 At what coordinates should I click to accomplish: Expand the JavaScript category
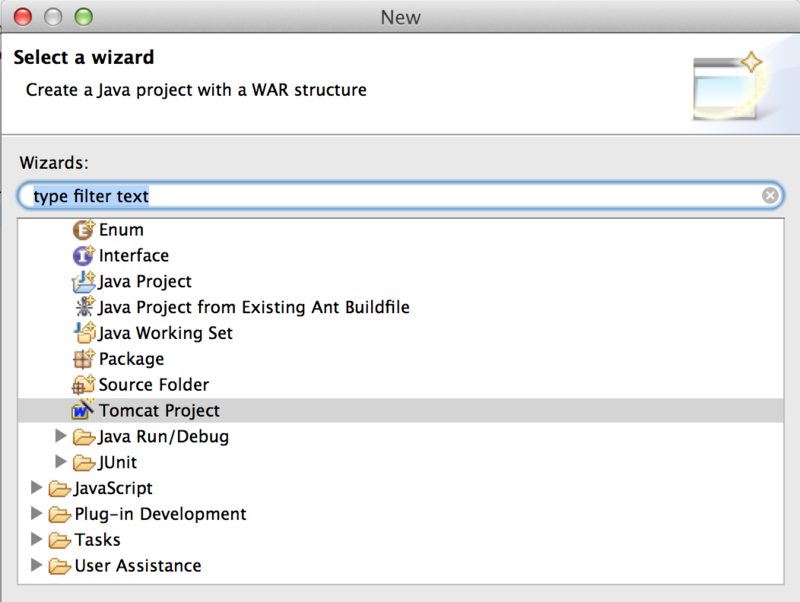[37, 488]
